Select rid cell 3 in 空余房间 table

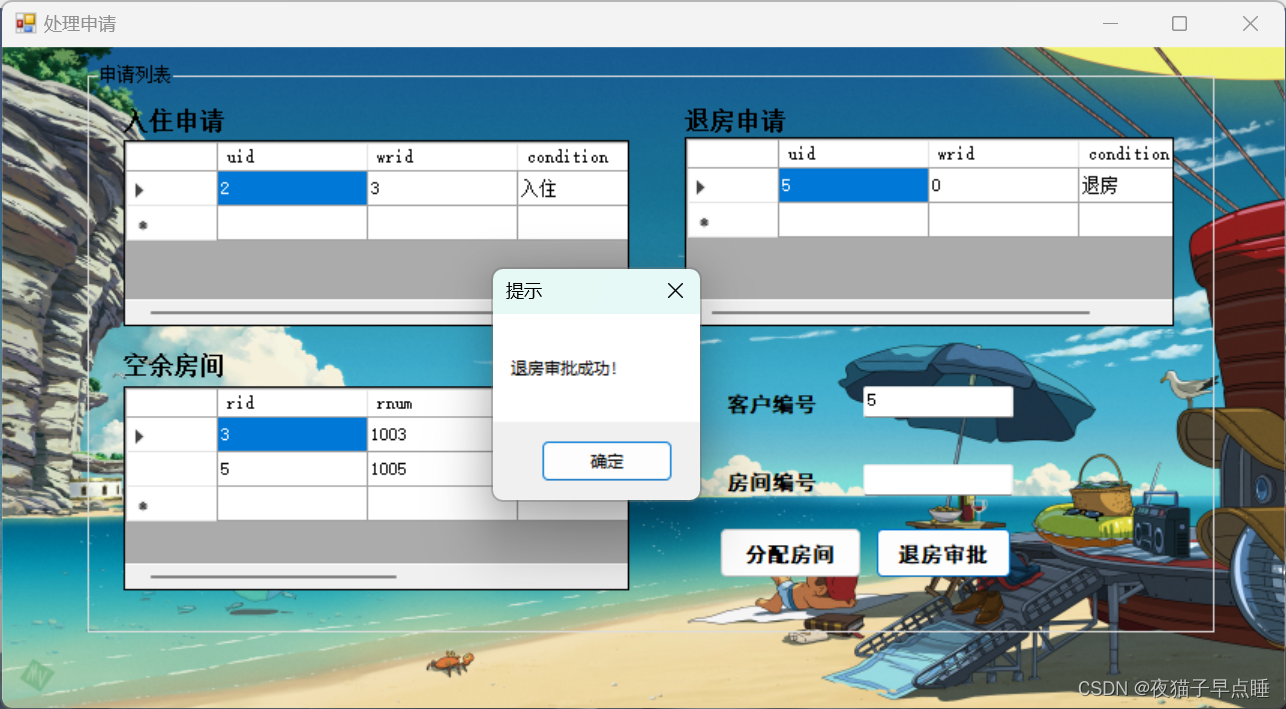coord(292,434)
